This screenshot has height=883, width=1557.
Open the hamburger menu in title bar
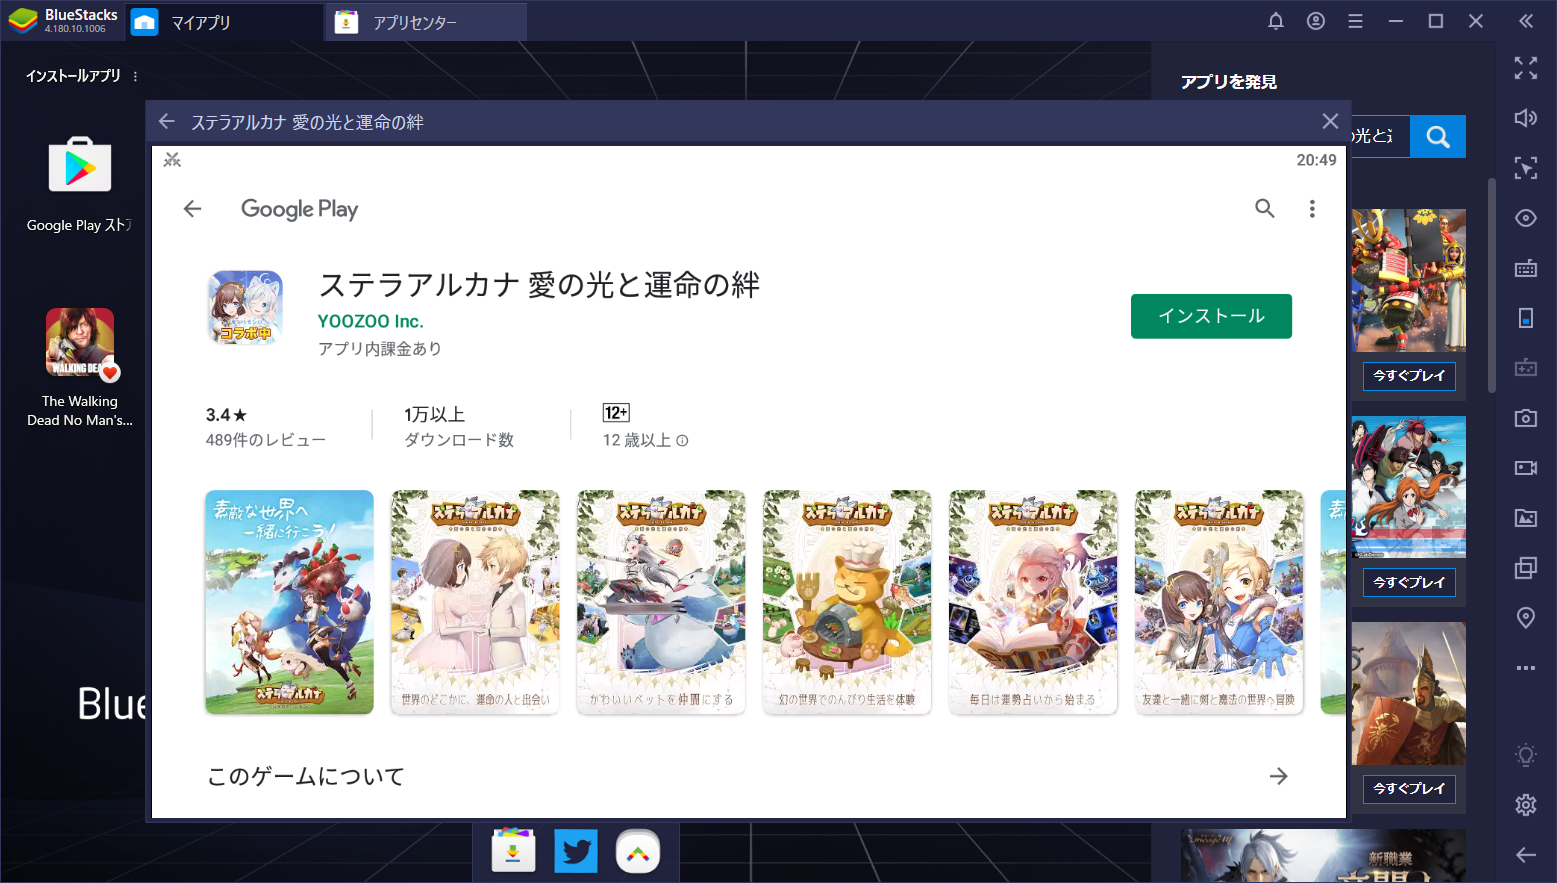click(x=1355, y=21)
